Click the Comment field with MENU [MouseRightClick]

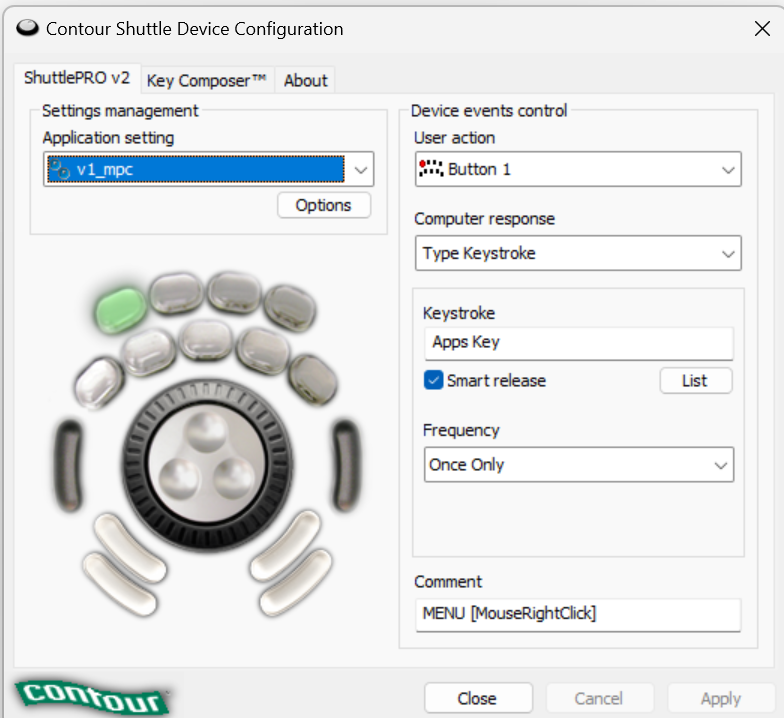578,614
